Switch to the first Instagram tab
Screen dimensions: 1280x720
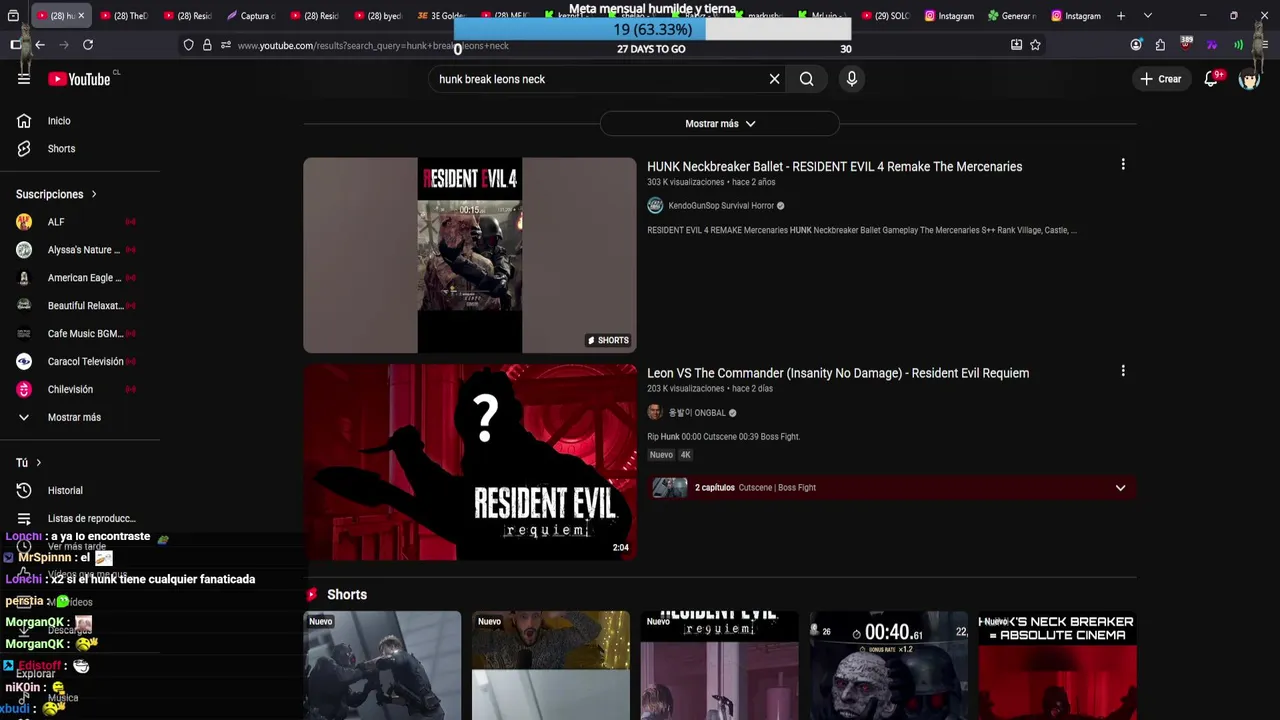951,16
